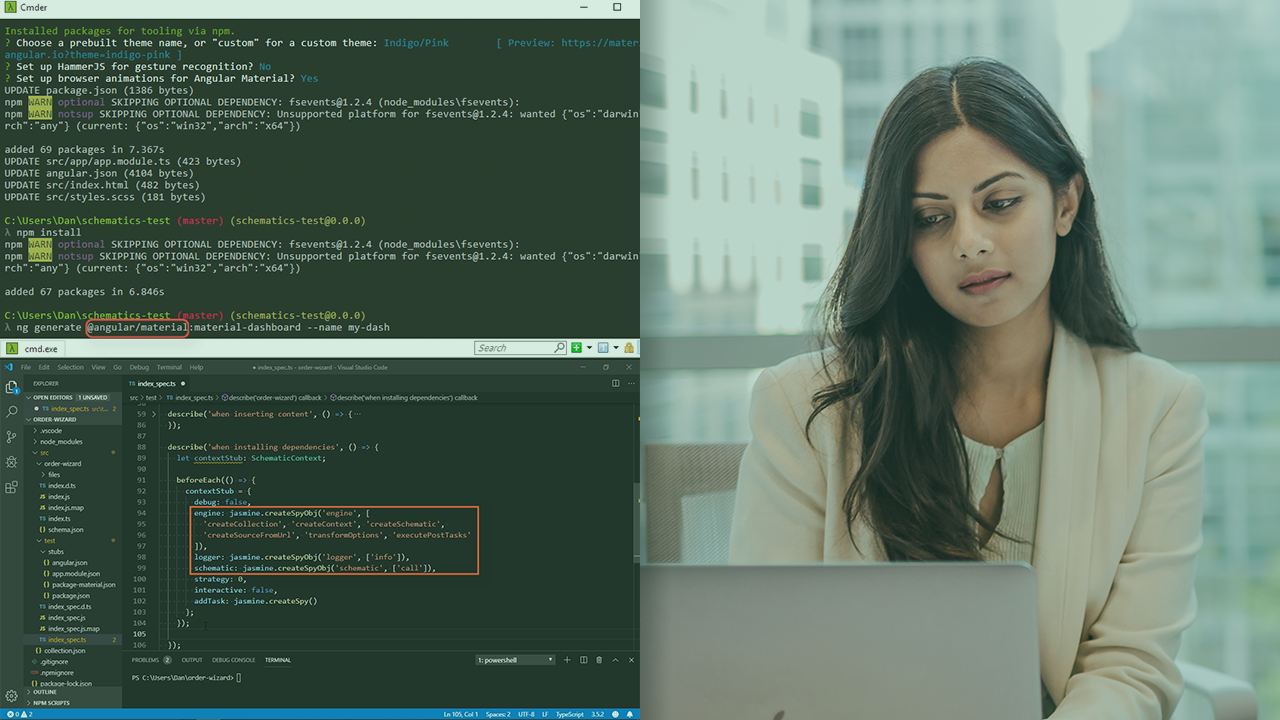Screen dimensions: 1280x720
Task: Open the Search view in VS Code activity bar
Action: tap(12, 412)
